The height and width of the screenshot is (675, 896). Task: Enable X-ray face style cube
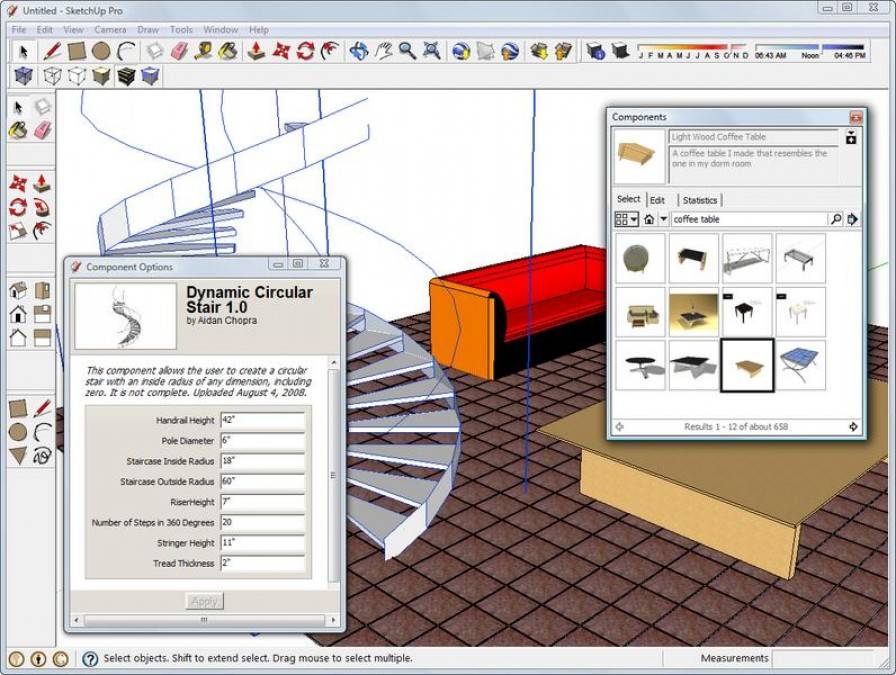pyautogui.click(x=24, y=76)
